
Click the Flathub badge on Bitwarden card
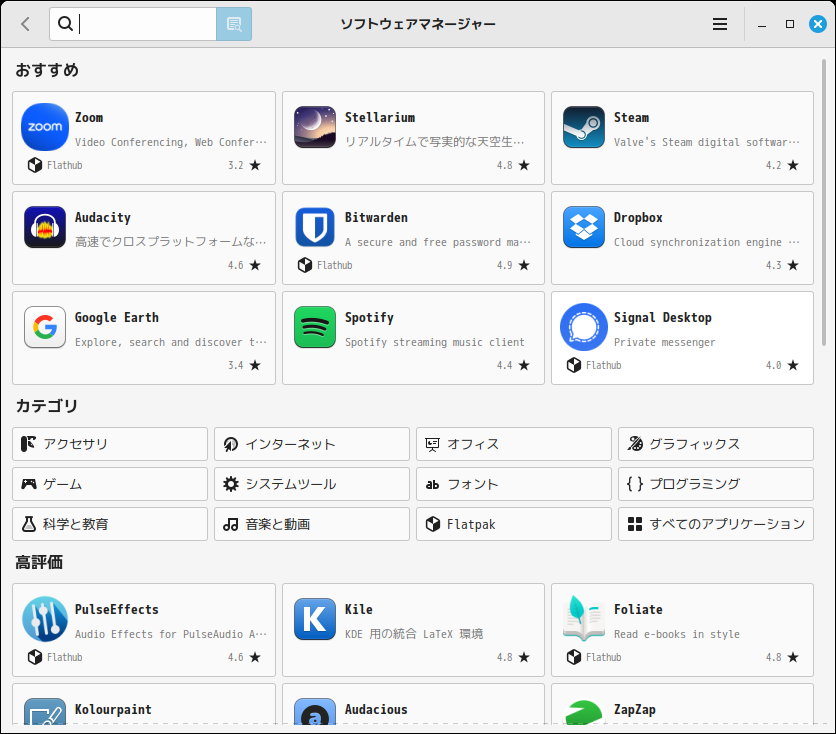click(325, 265)
